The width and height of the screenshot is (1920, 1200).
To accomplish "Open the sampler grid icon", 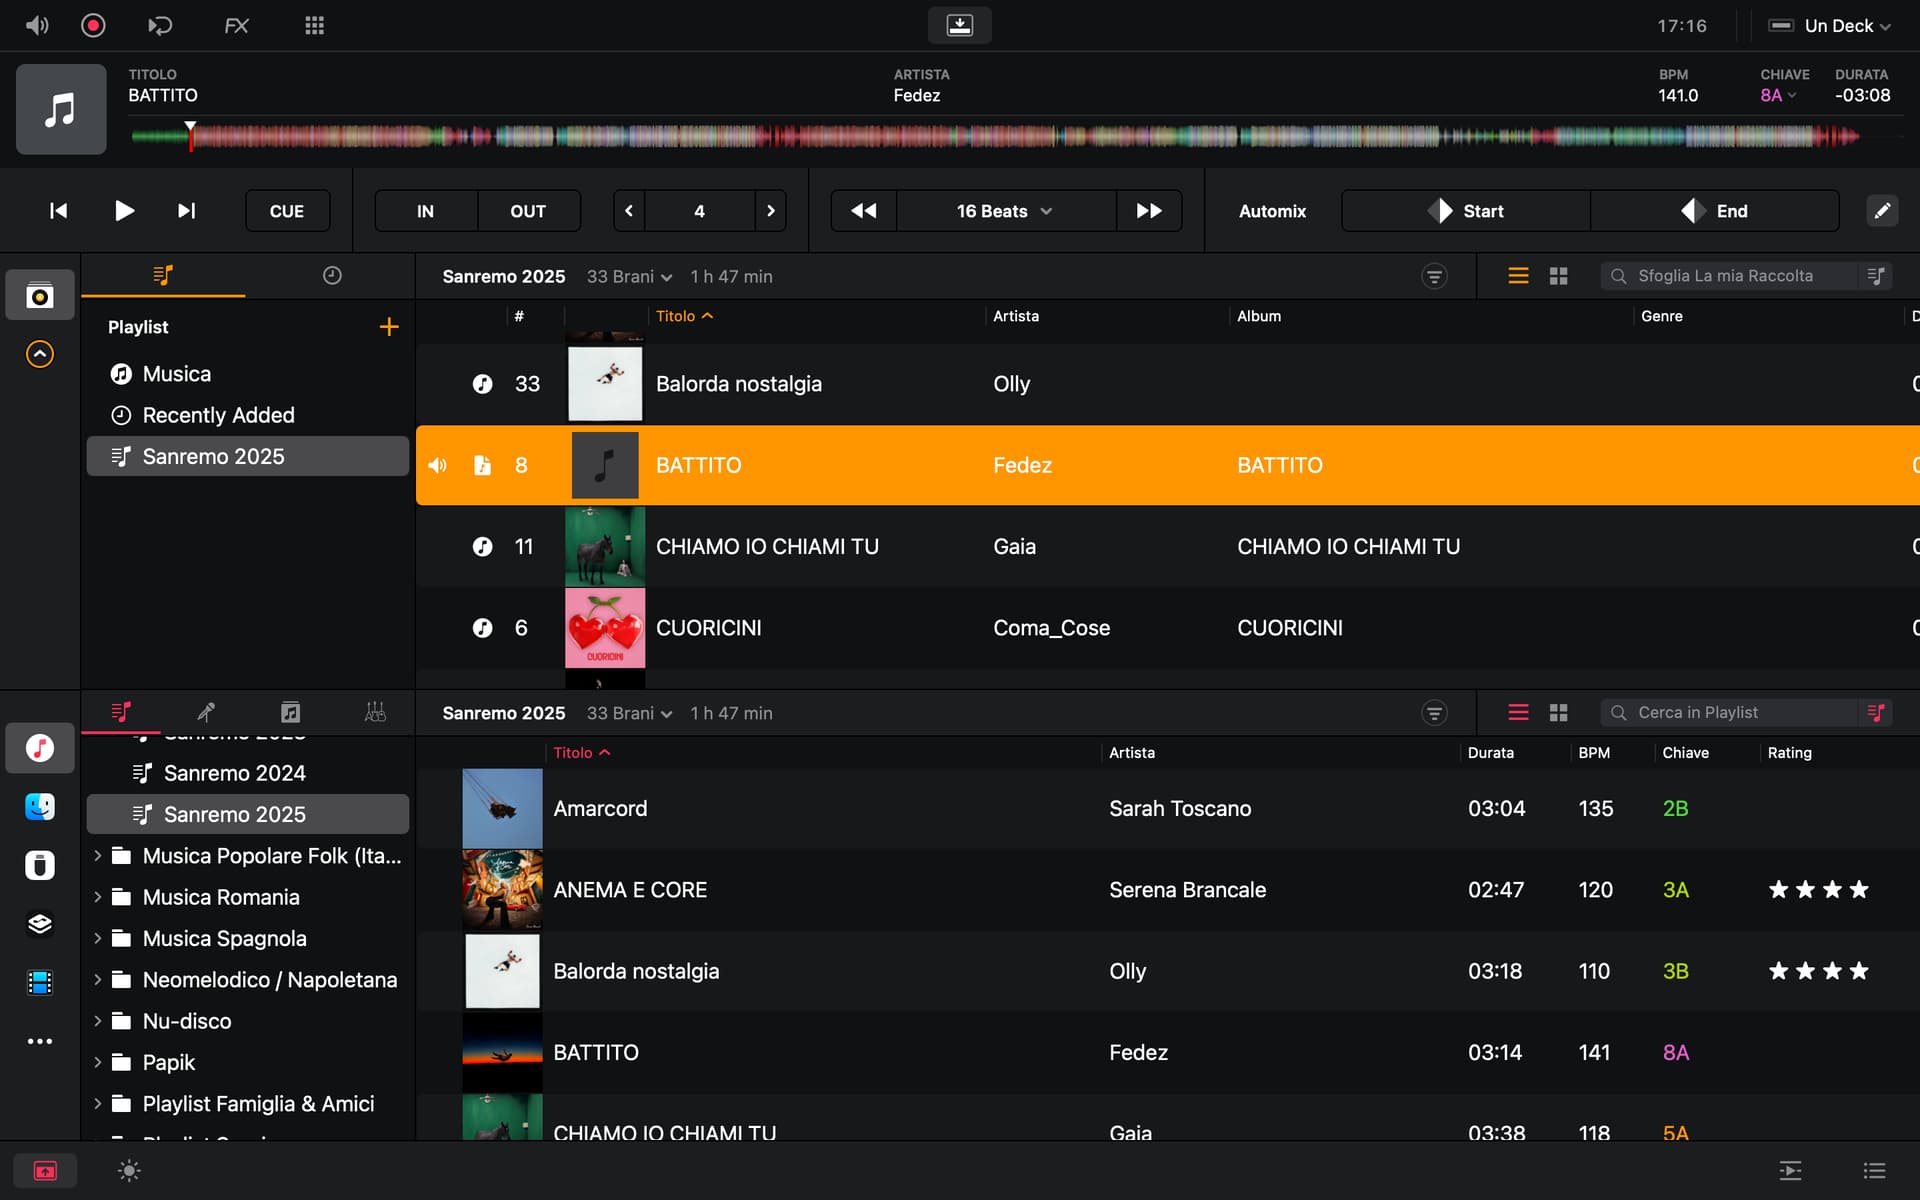I will [314, 25].
